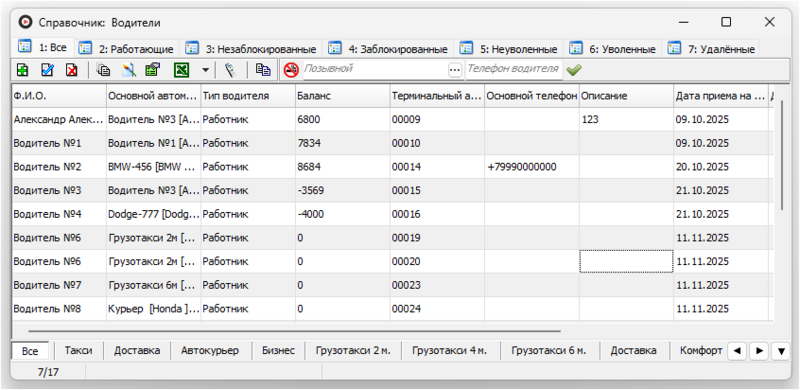Sort by the Основной телефон column header
800x390 pixels.
coord(532,96)
